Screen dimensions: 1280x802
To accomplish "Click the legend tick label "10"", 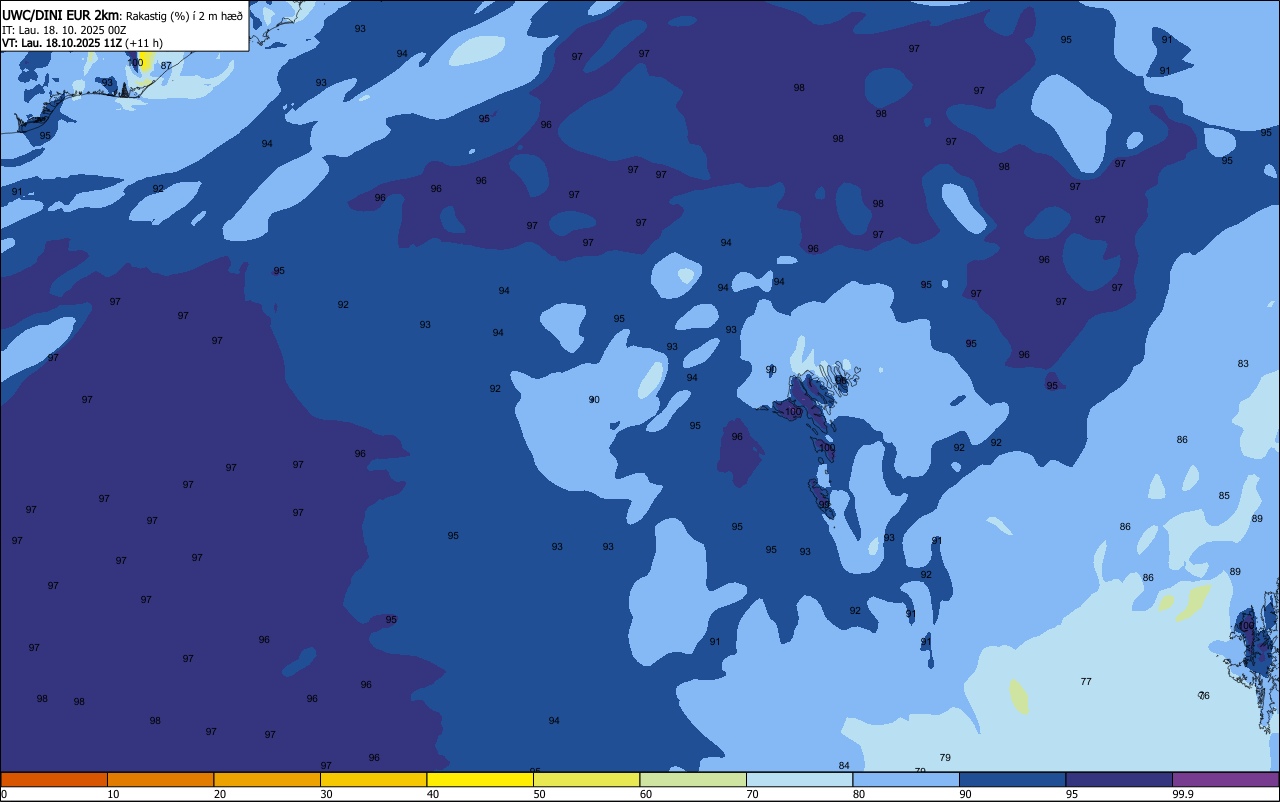I will (113, 794).
